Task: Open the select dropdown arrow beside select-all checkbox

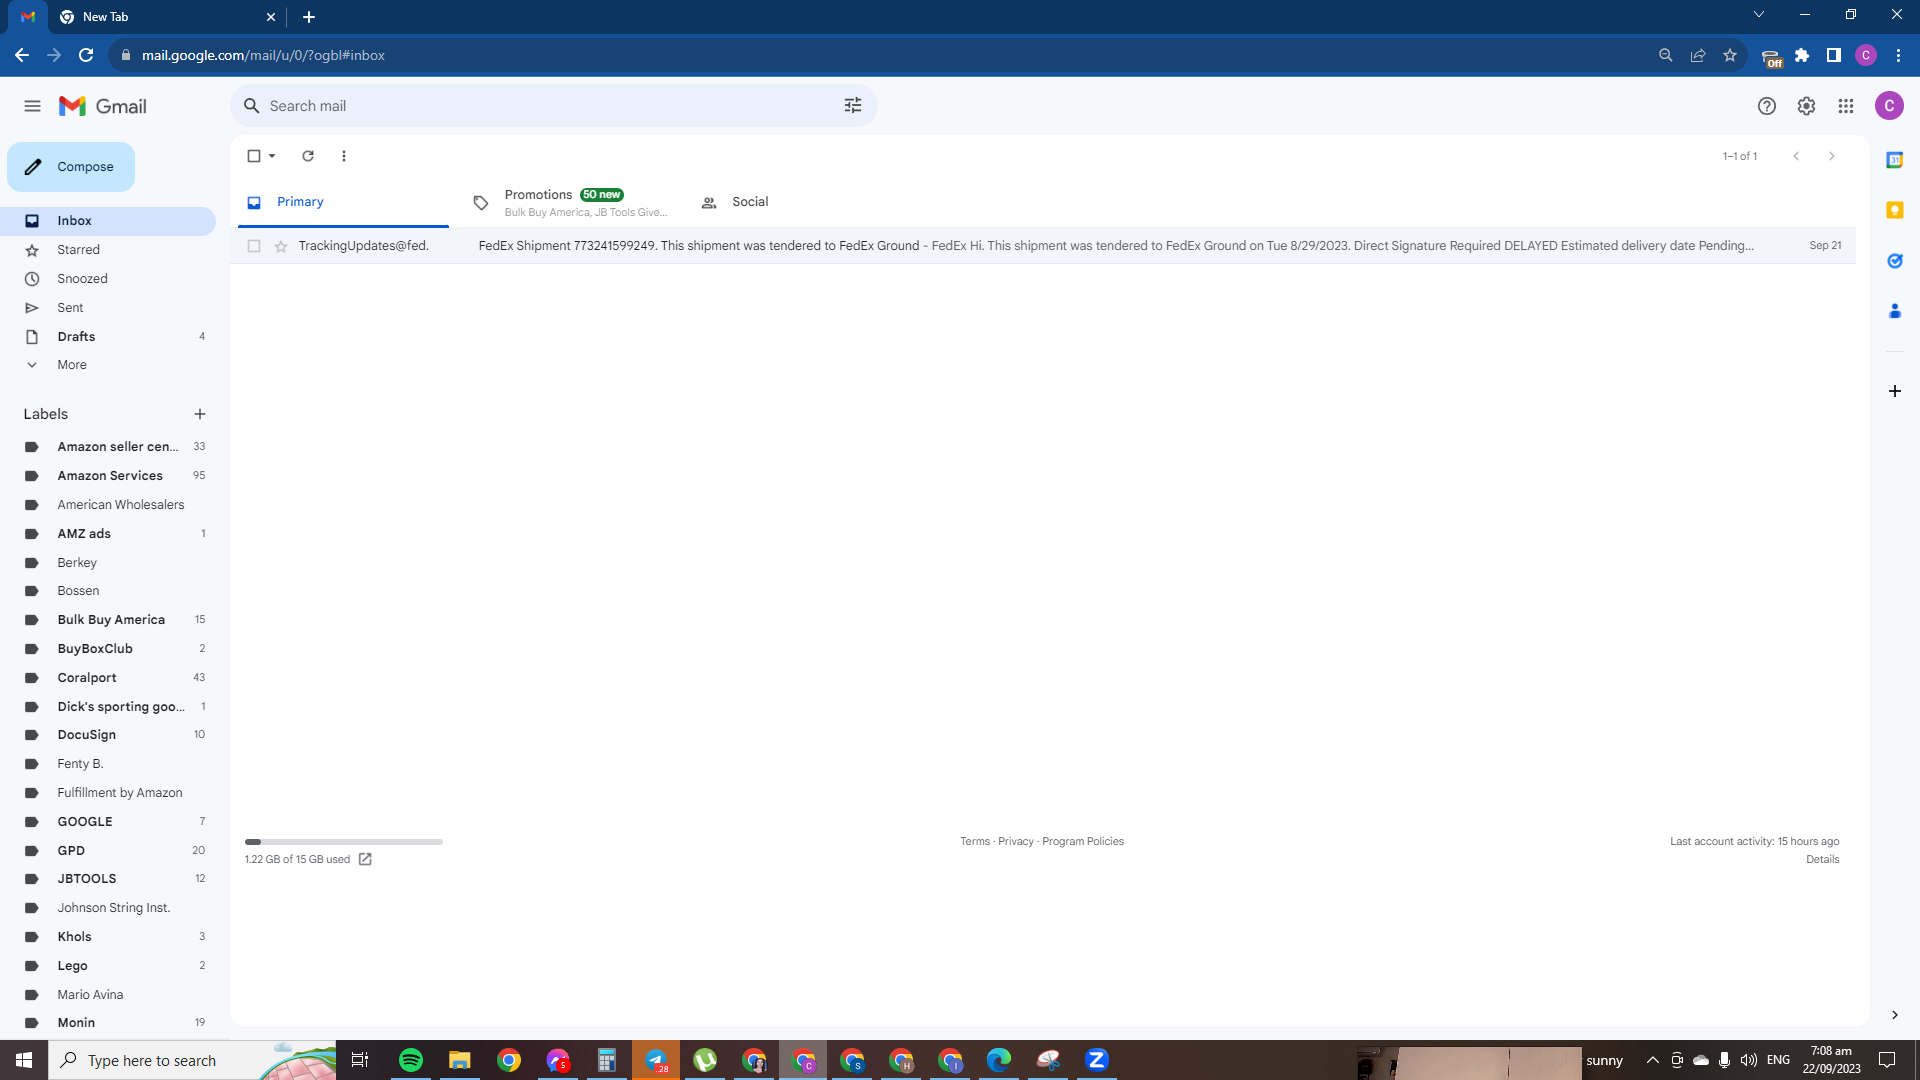Action: click(x=272, y=156)
